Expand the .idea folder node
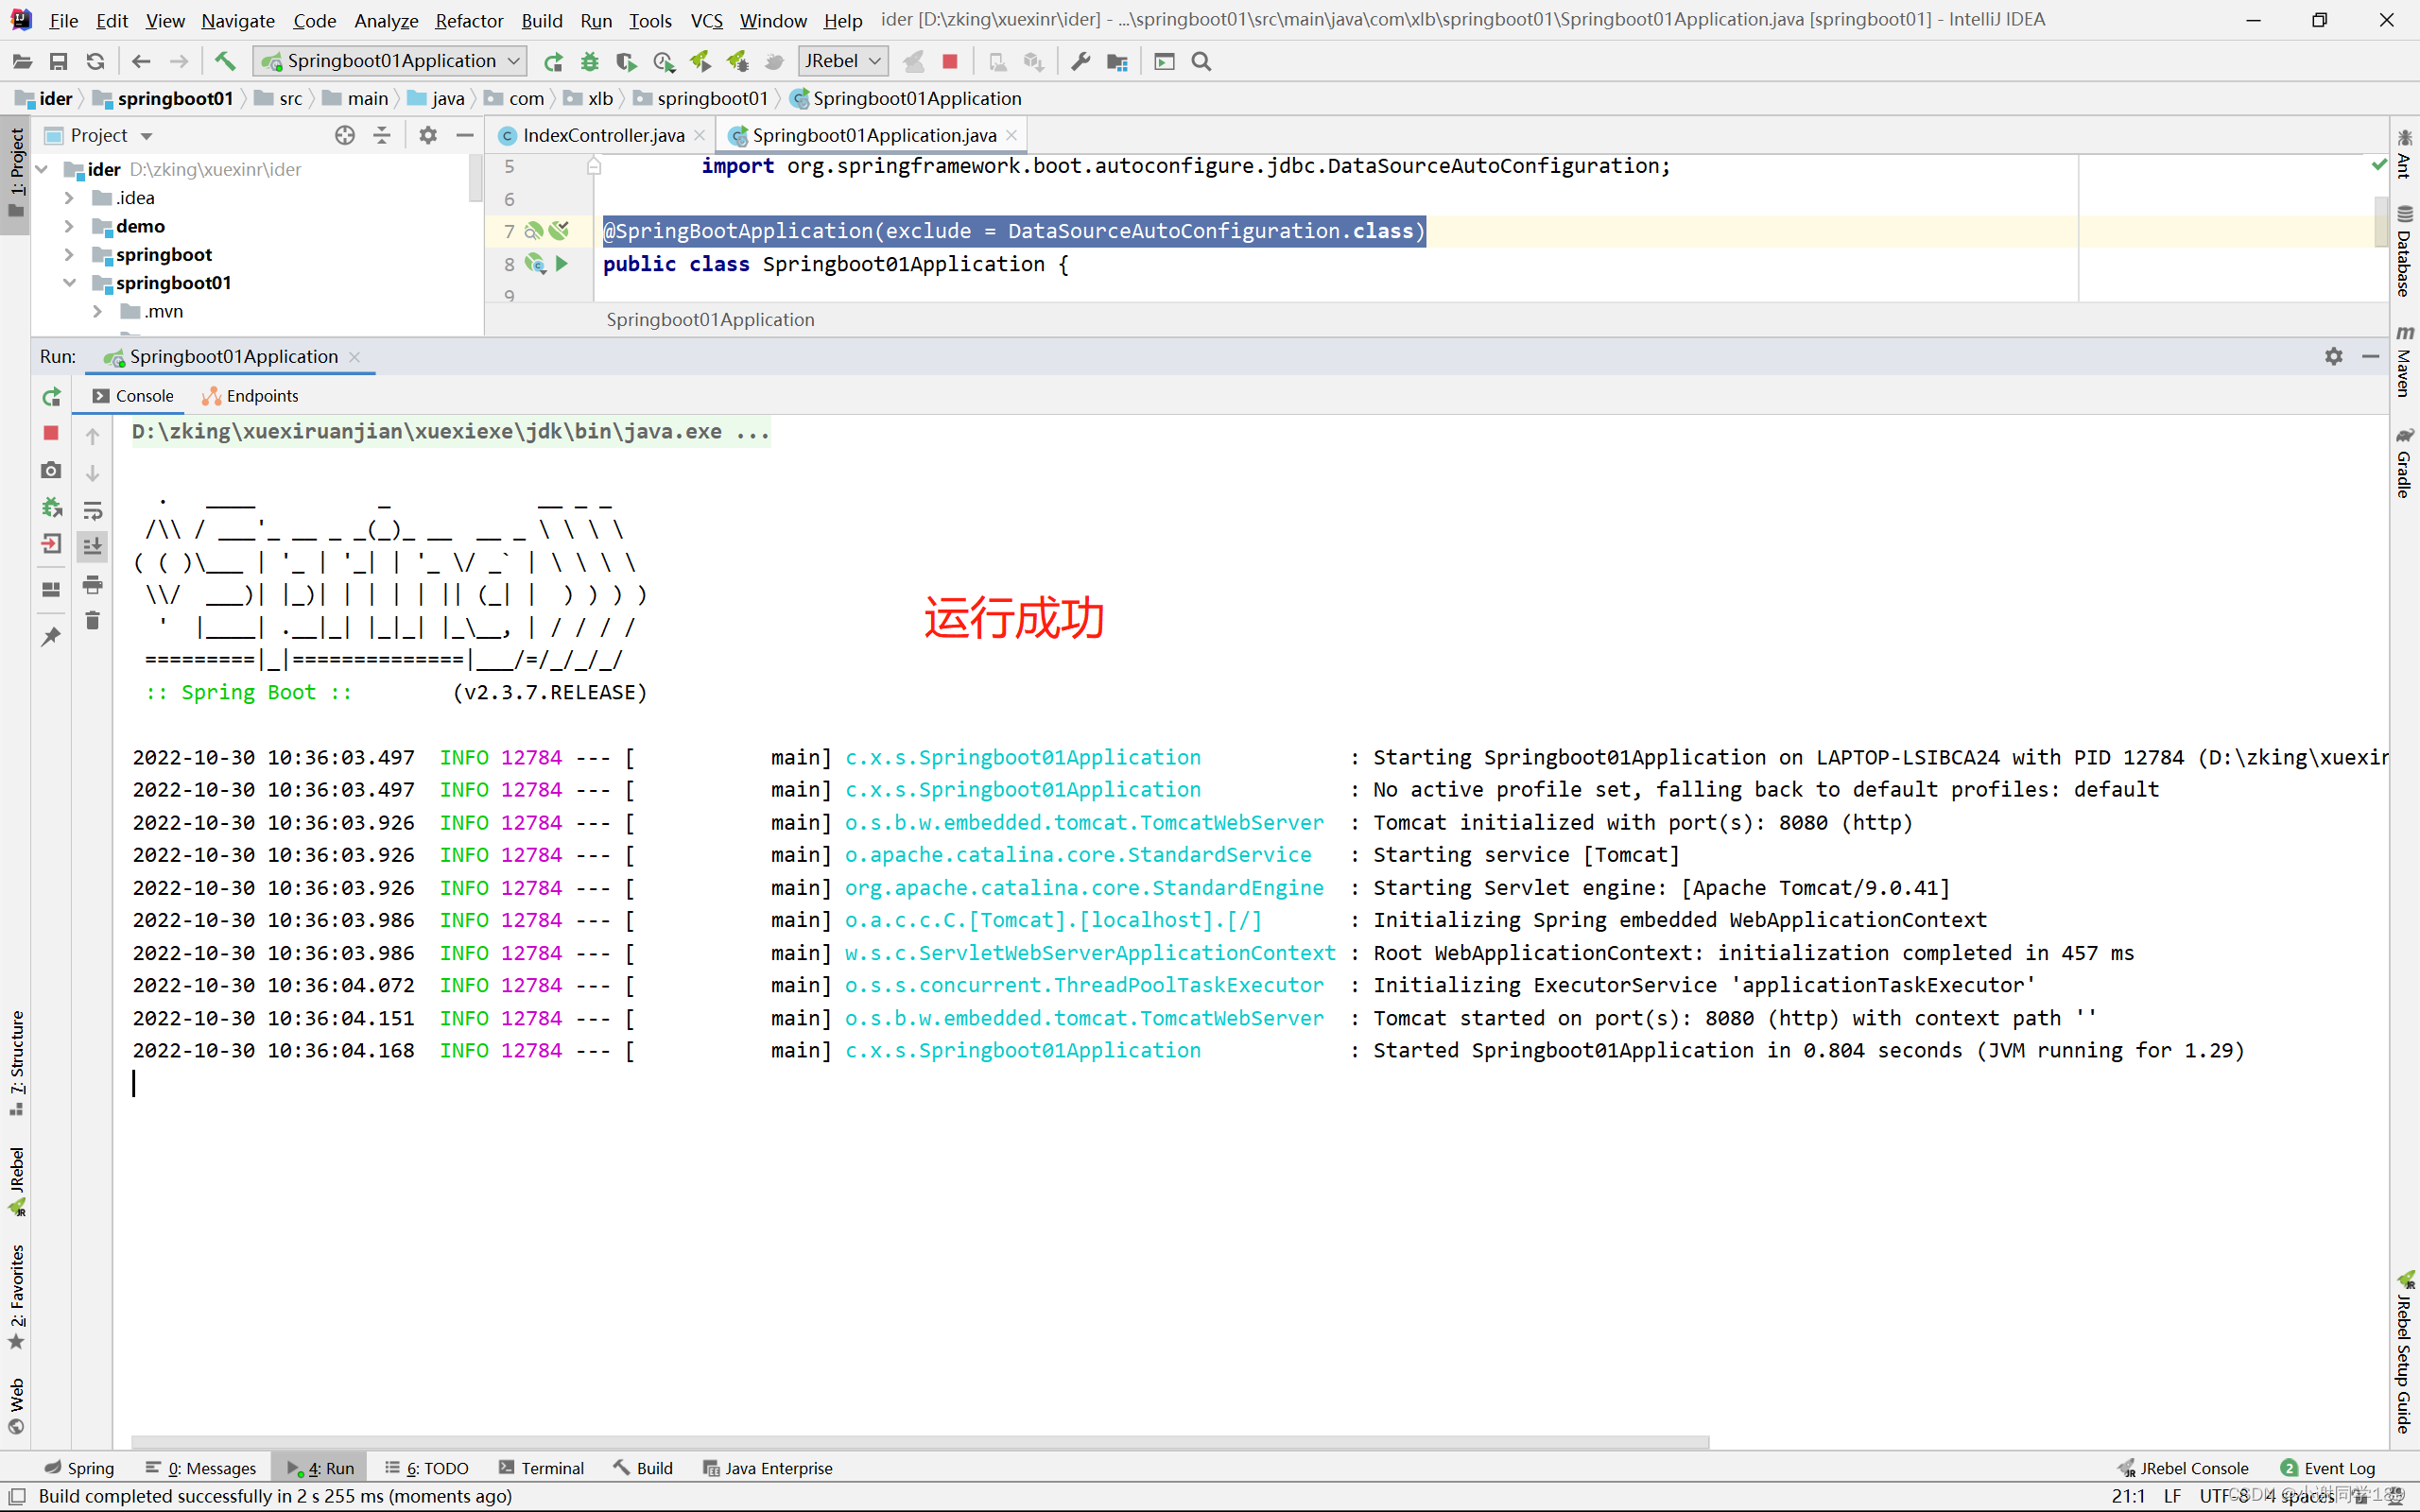The width and height of the screenshot is (2420, 1512). 70,198
